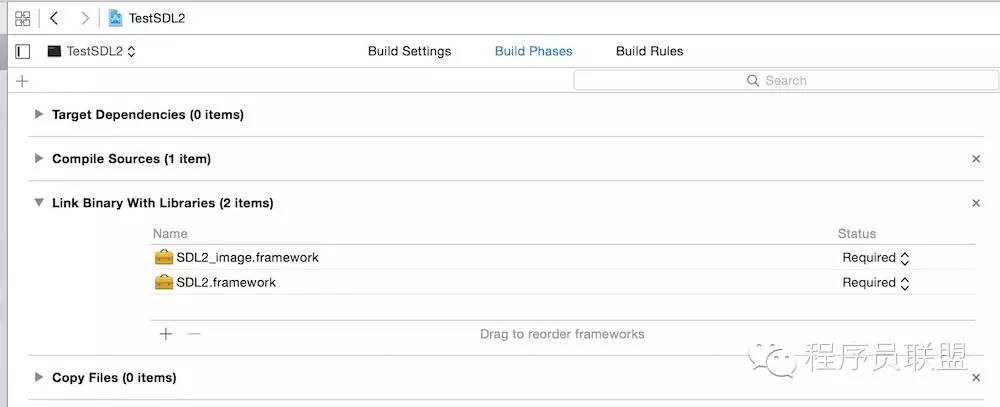Switch to Build Settings tab

pos(409,52)
